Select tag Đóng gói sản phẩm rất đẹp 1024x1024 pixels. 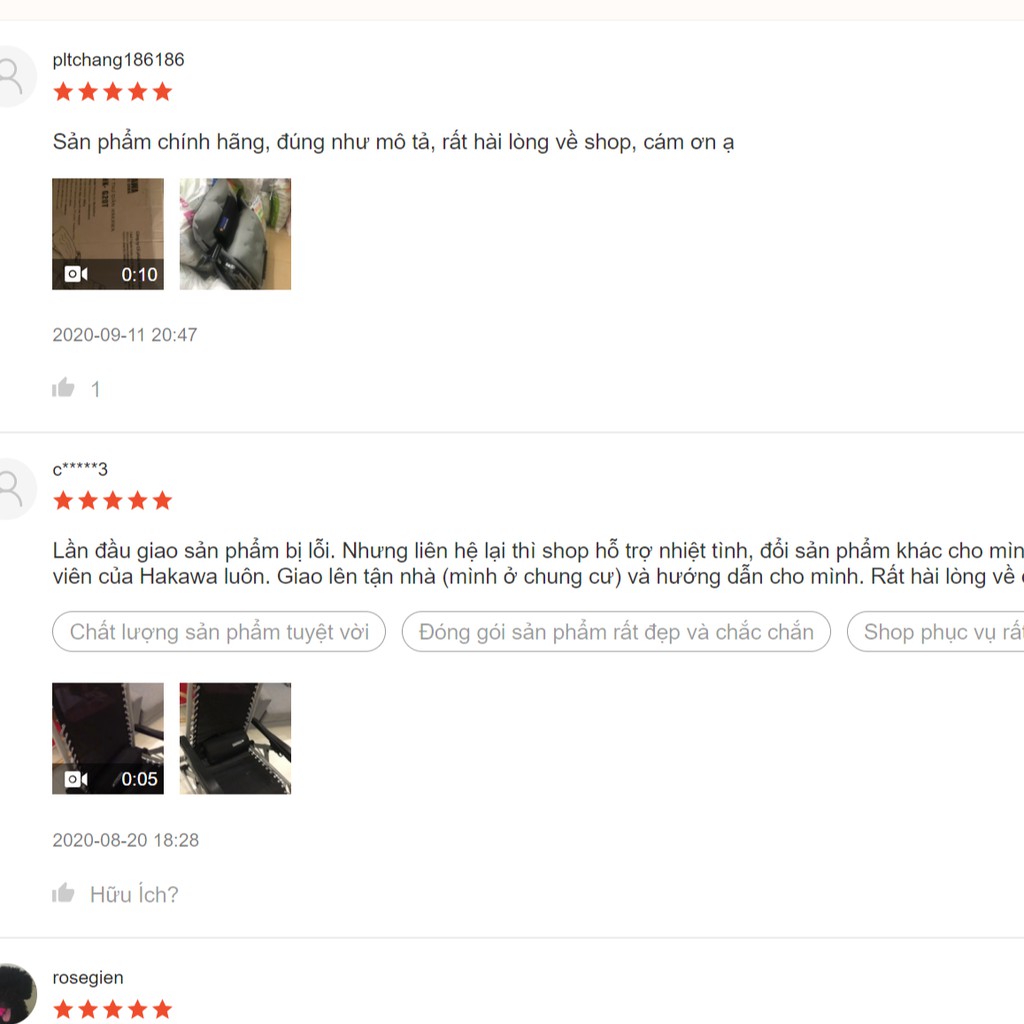tap(616, 632)
